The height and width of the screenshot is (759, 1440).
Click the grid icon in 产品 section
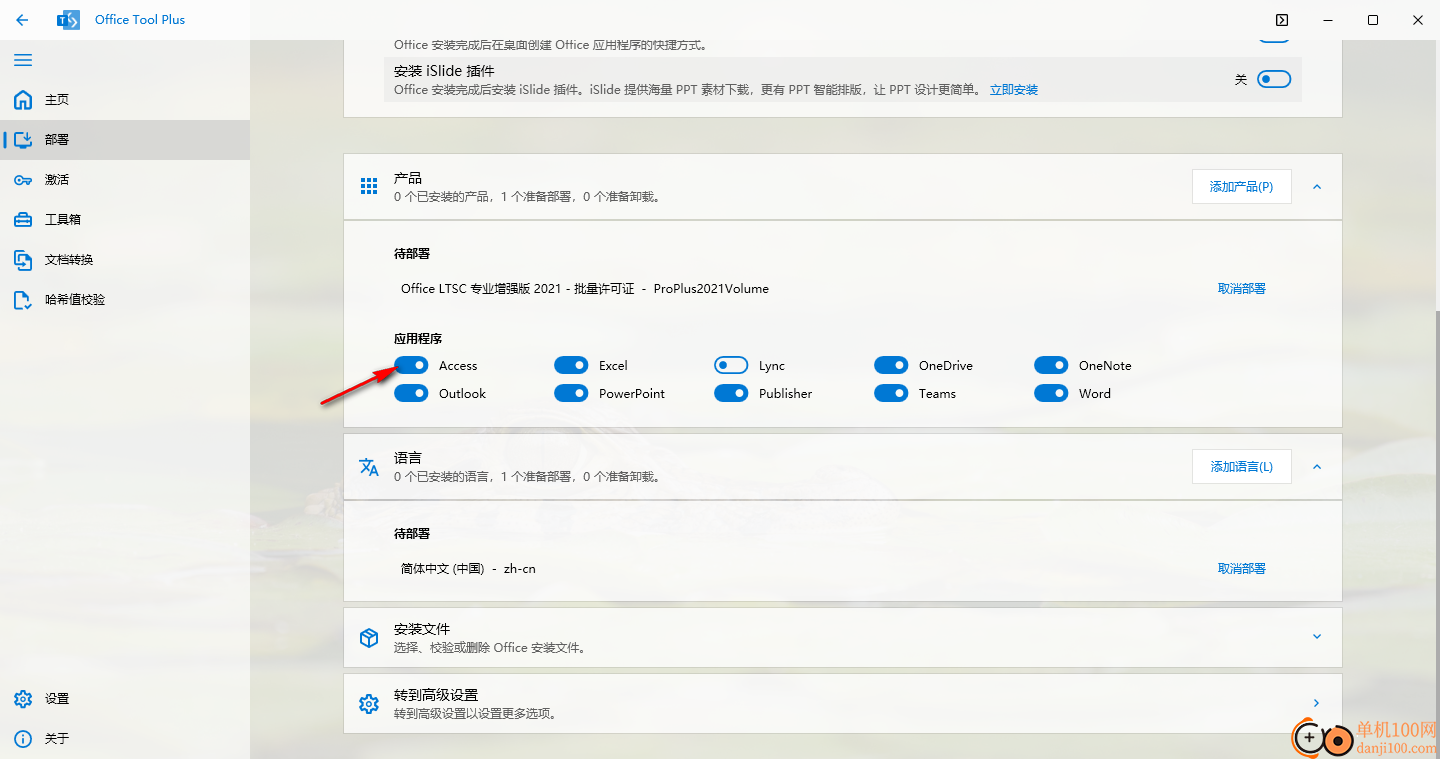click(369, 187)
